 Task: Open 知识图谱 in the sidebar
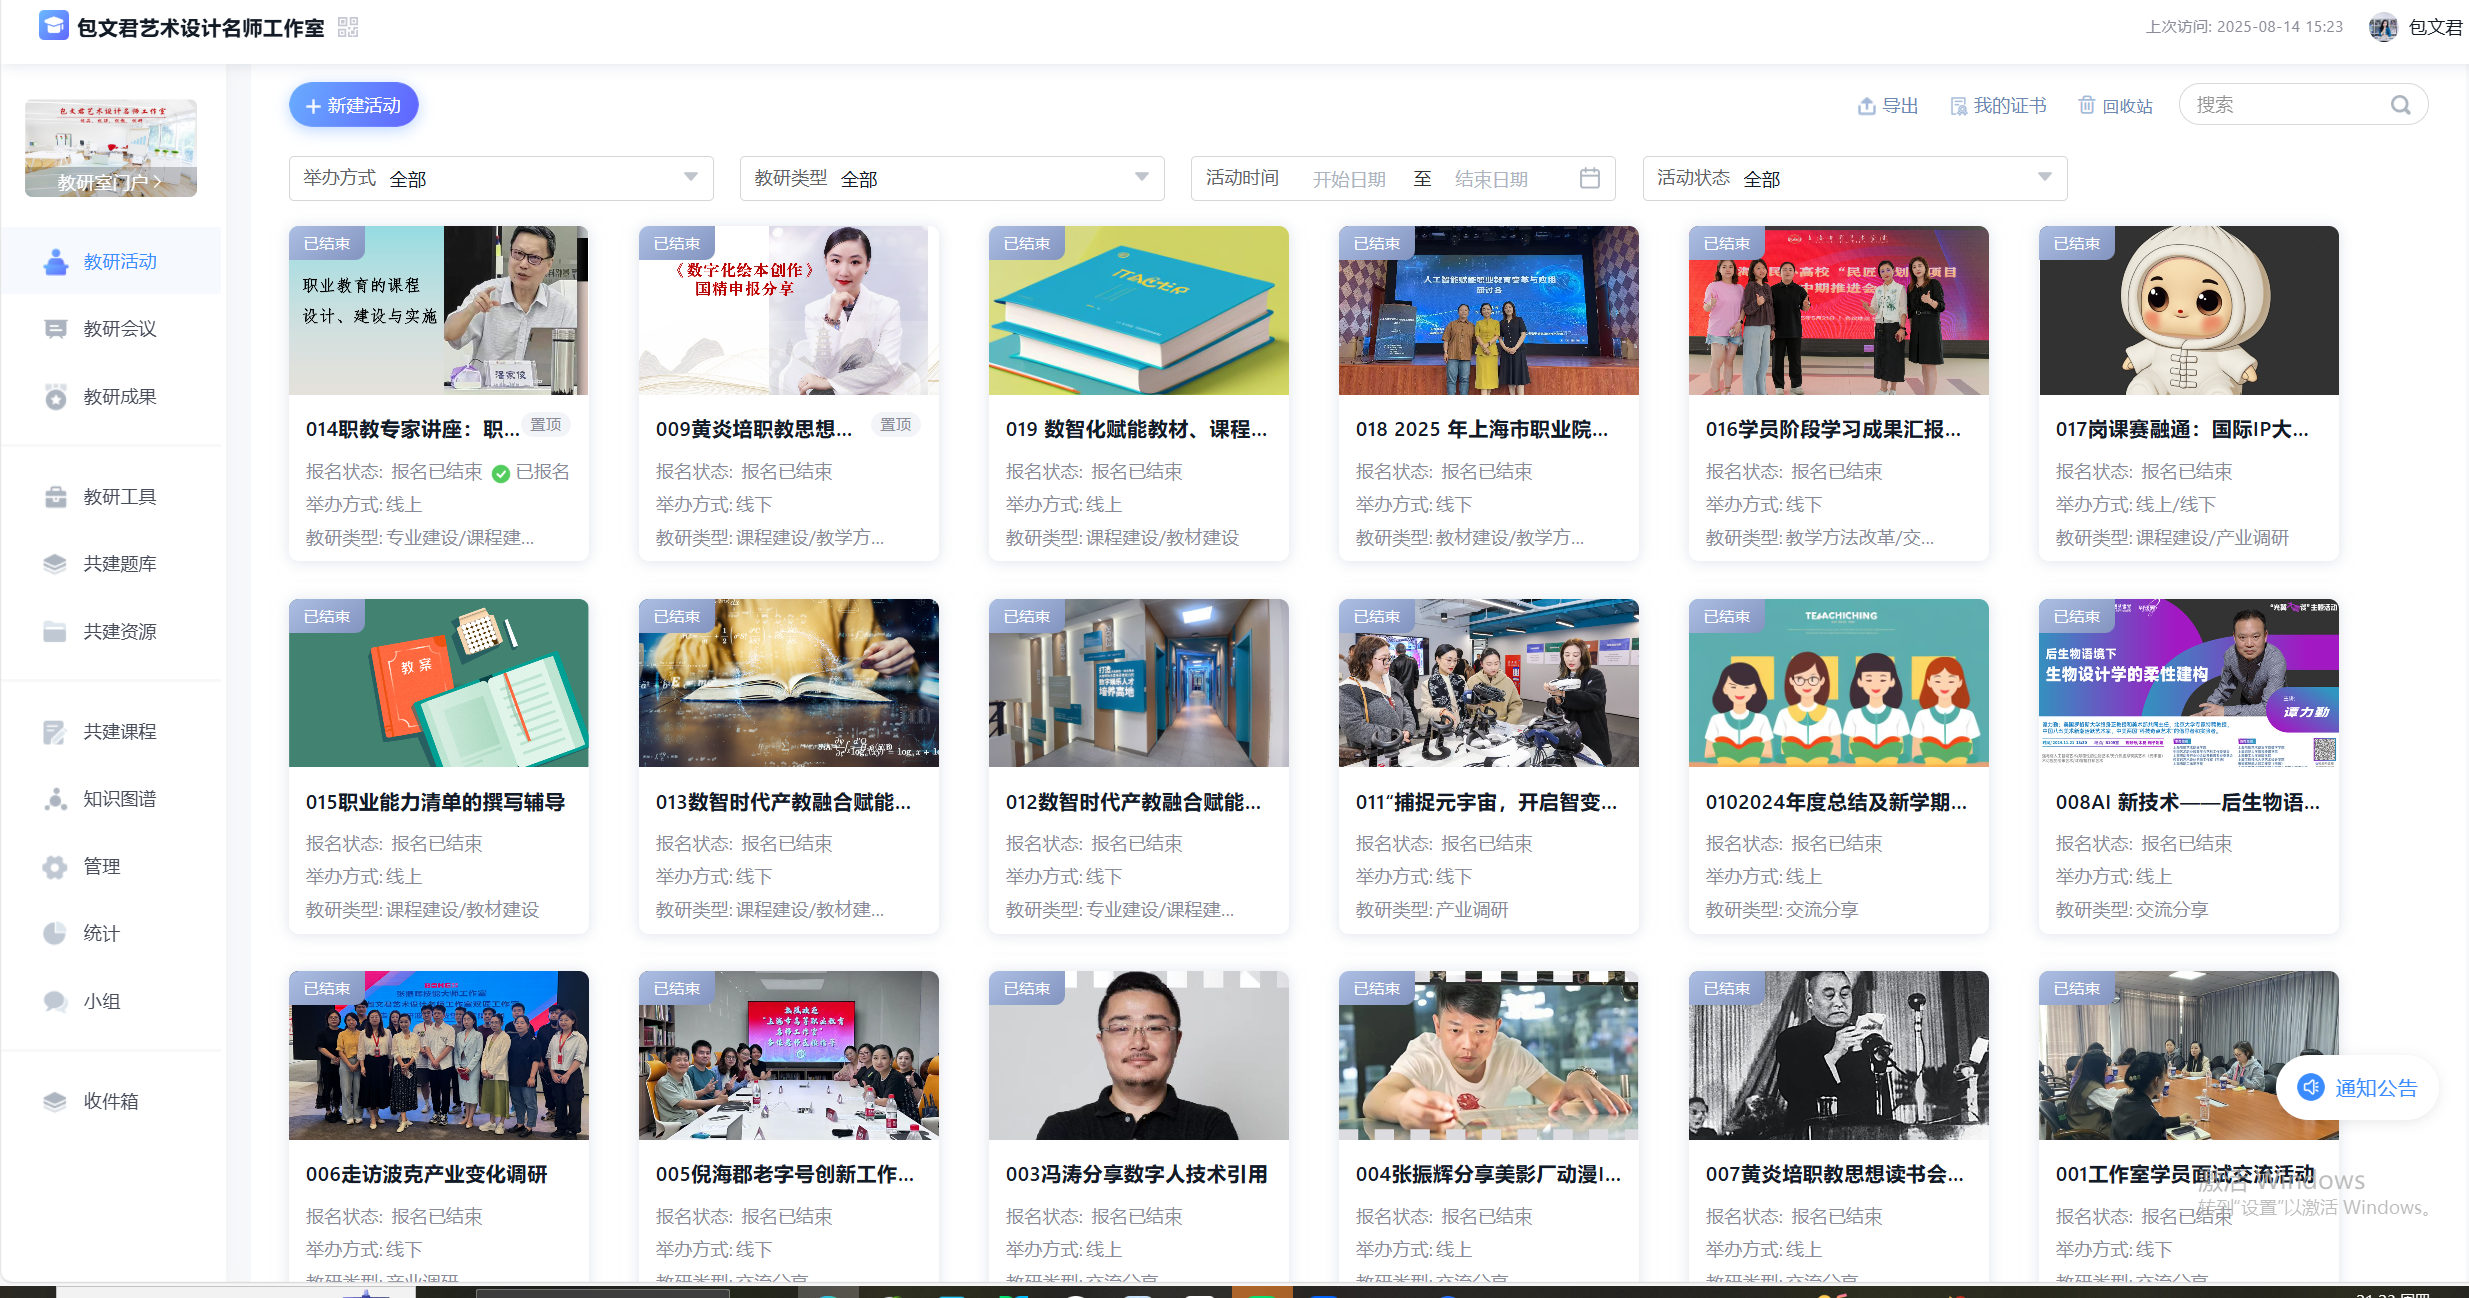pyautogui.click(x=119, y=799)
